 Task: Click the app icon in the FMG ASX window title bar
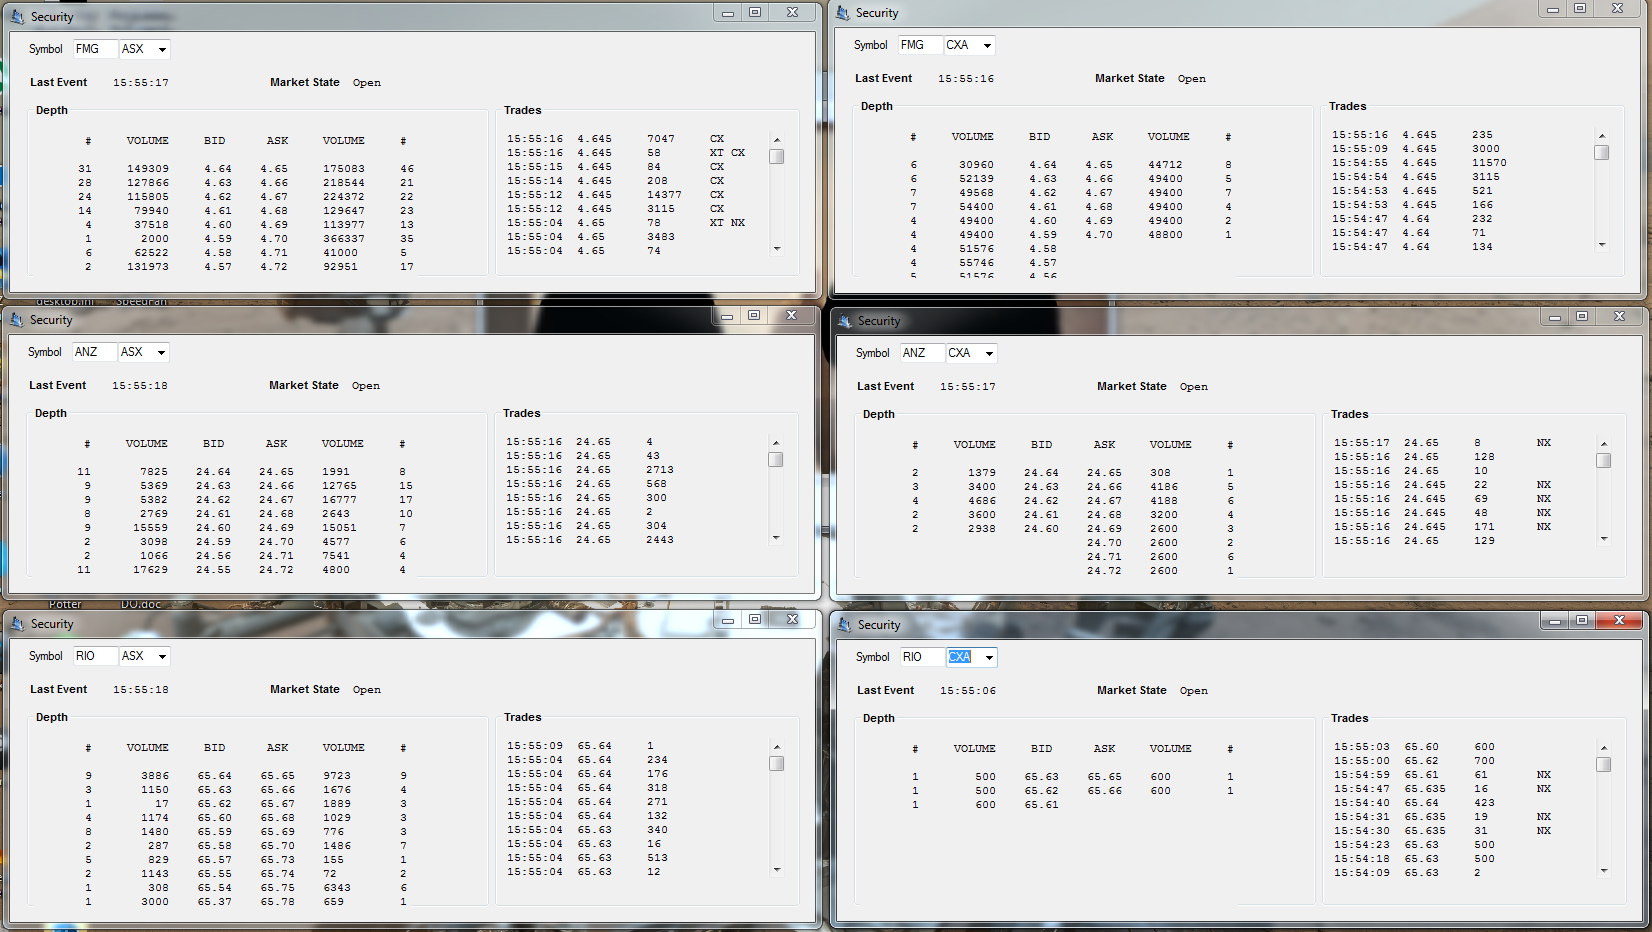17,17
